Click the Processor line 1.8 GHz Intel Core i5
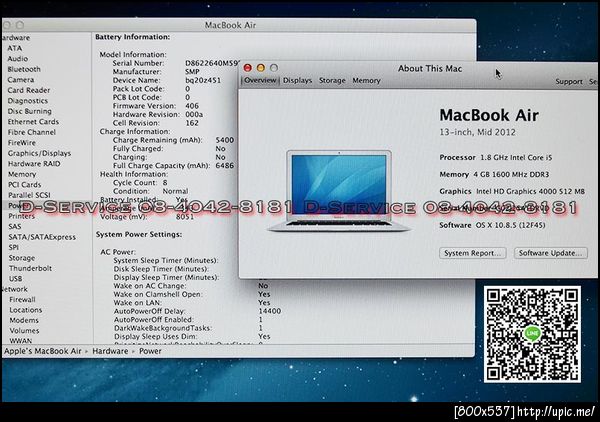 point(496,157)
